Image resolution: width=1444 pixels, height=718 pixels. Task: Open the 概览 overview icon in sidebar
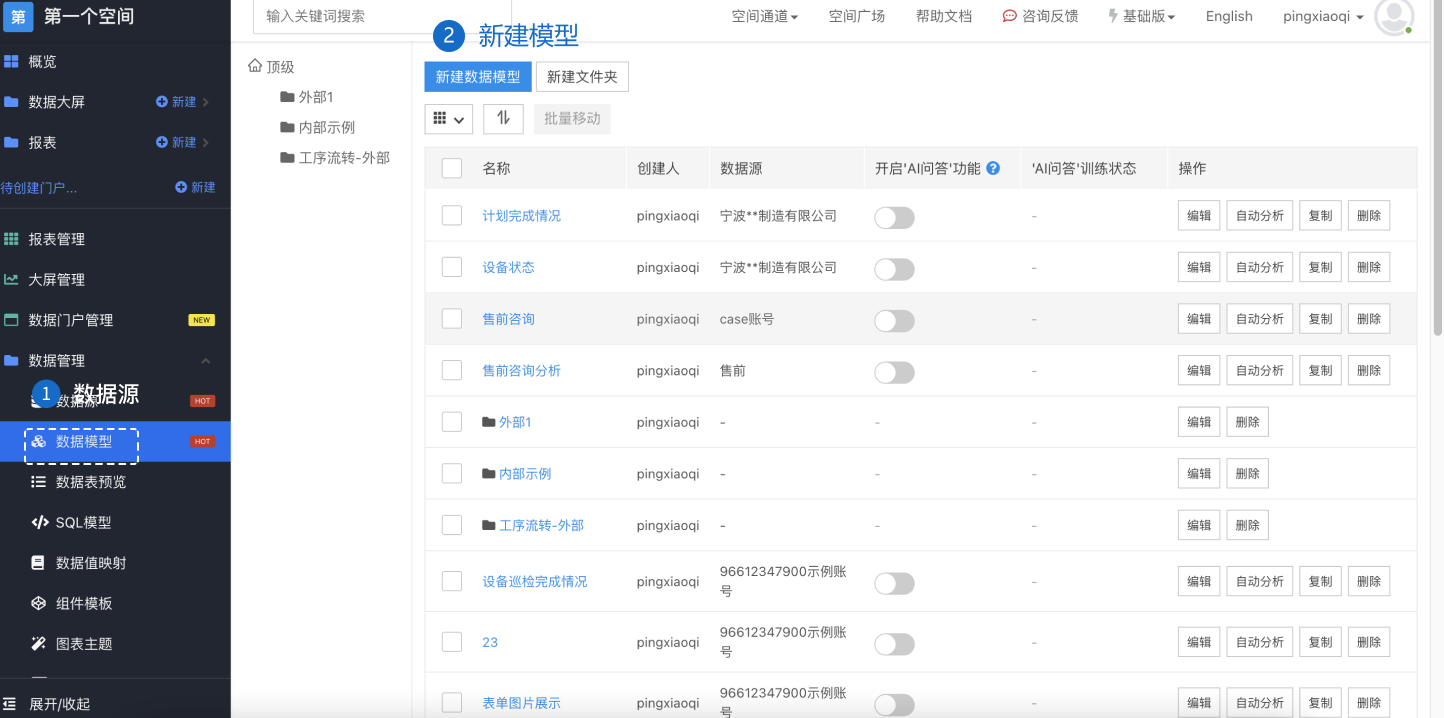(11, 62)
